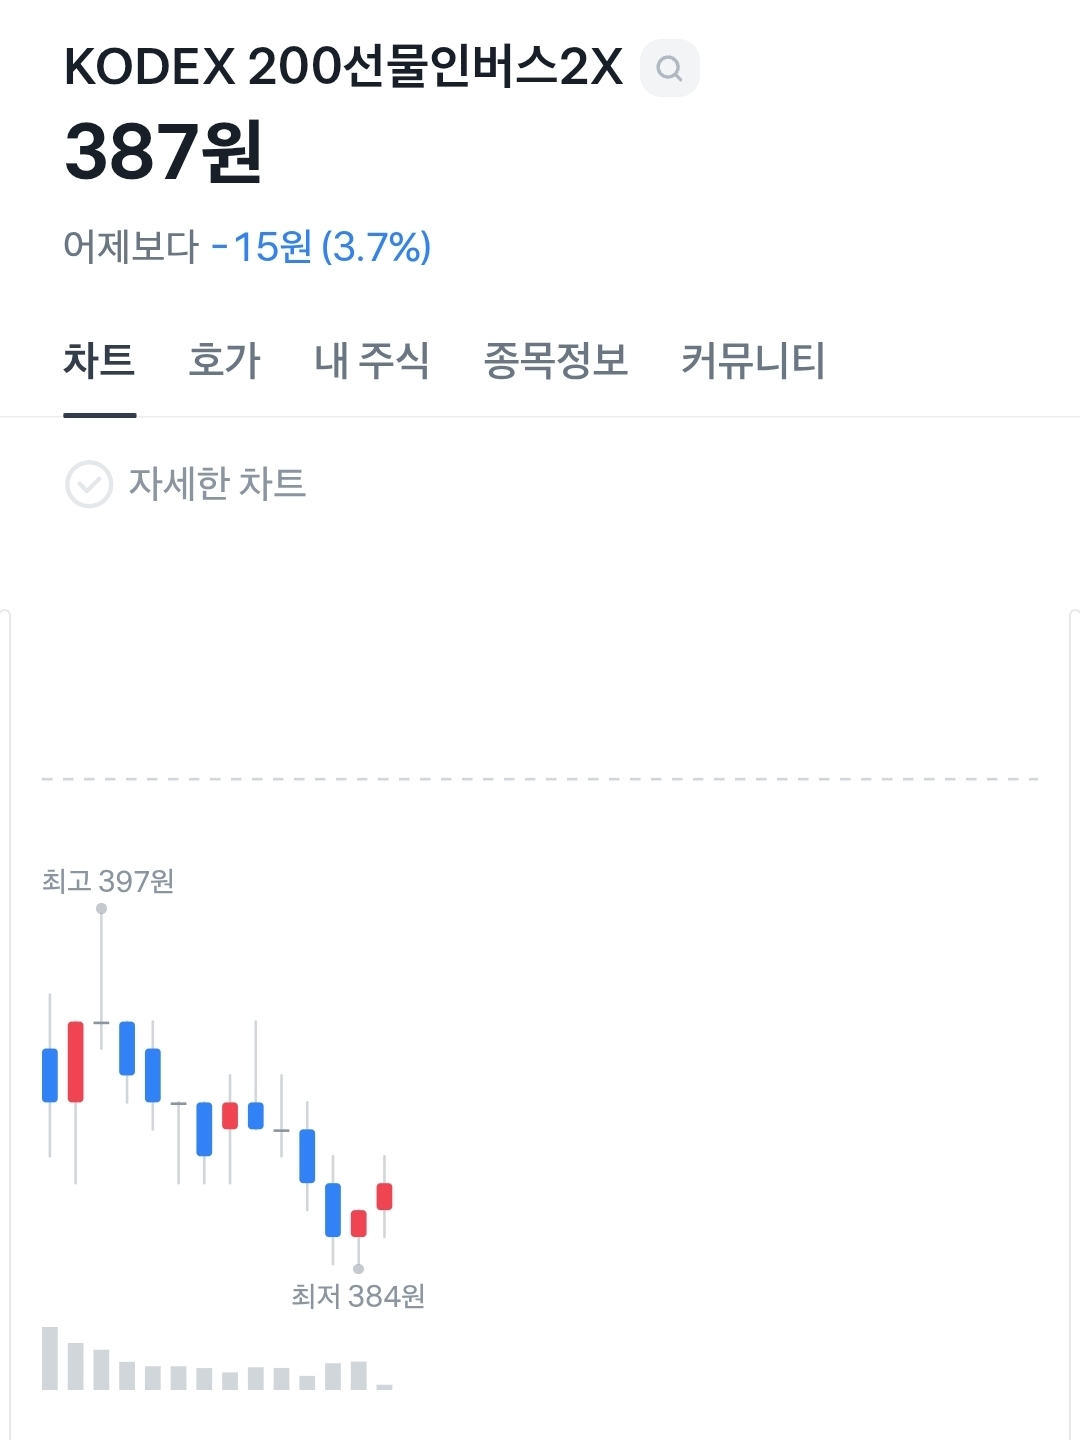Open the 호가 tab
The height and width of the screenshot is (1440, 1080).
tap(225, 361)
